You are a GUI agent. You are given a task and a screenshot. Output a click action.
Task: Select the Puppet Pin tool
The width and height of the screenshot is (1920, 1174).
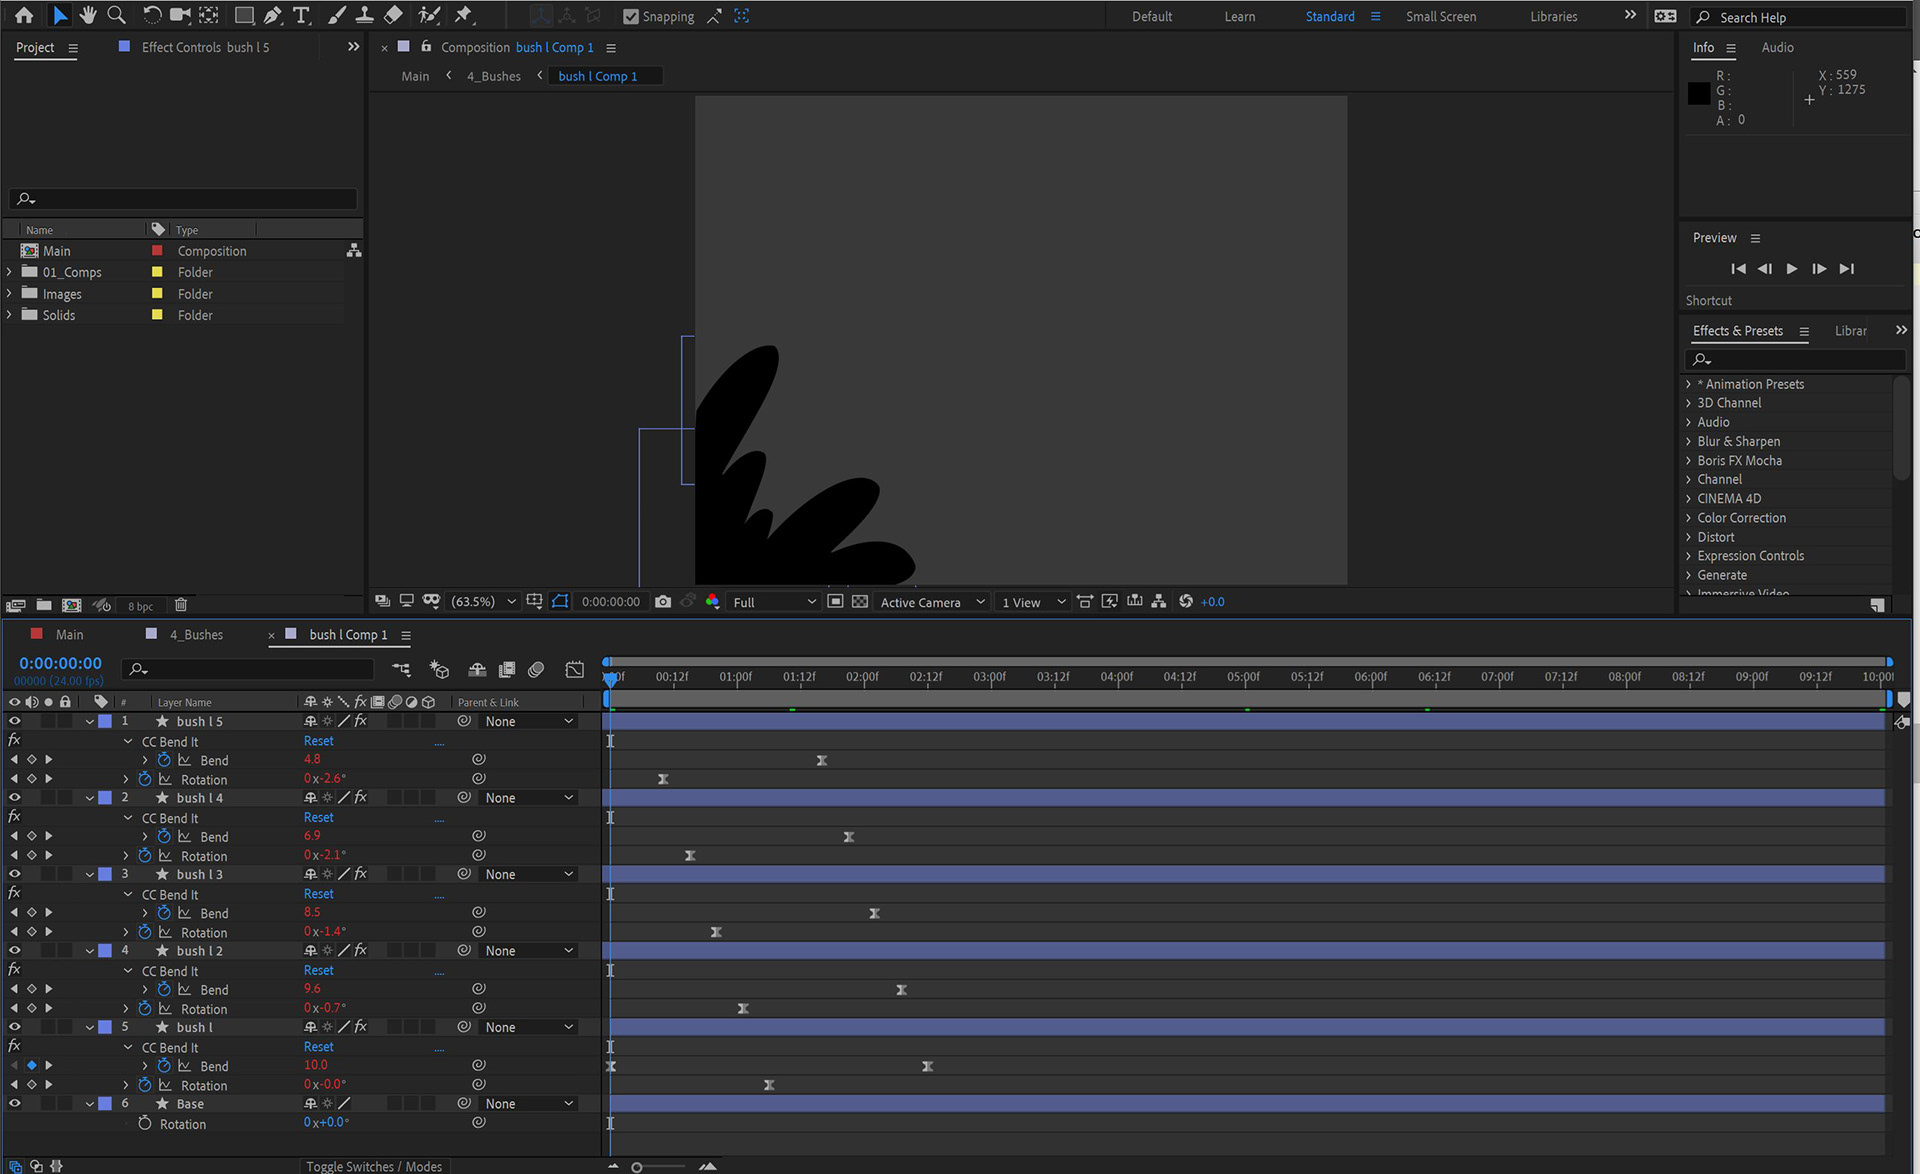click(463, 15)
